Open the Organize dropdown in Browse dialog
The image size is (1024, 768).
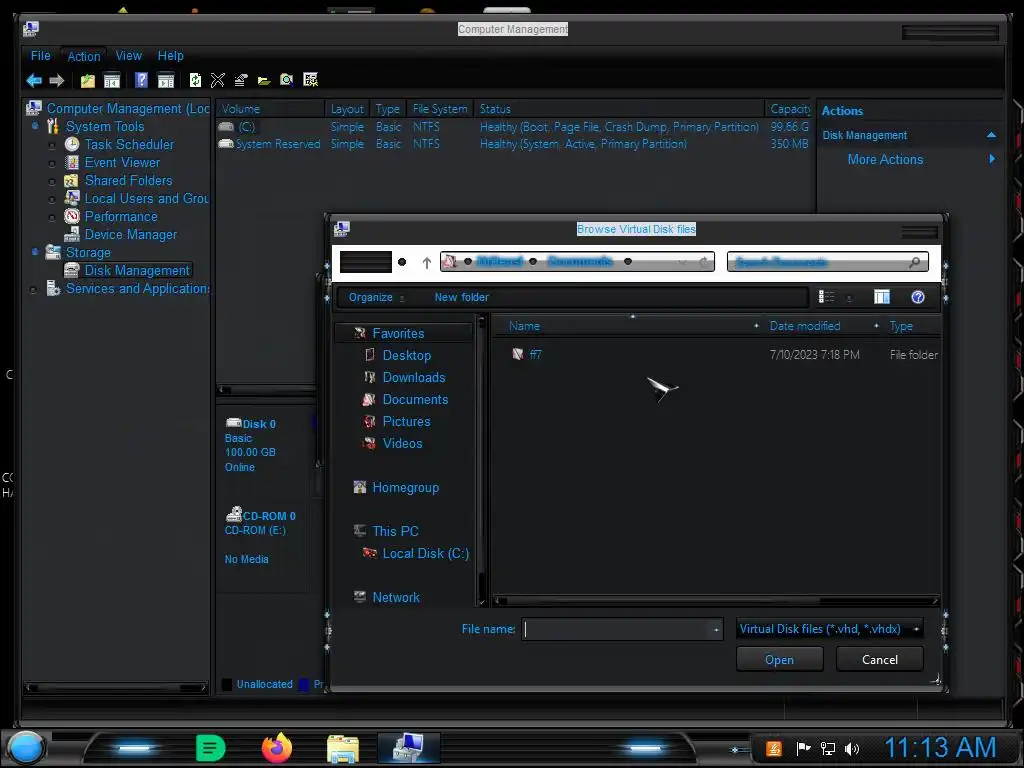[x=376, y=297]
